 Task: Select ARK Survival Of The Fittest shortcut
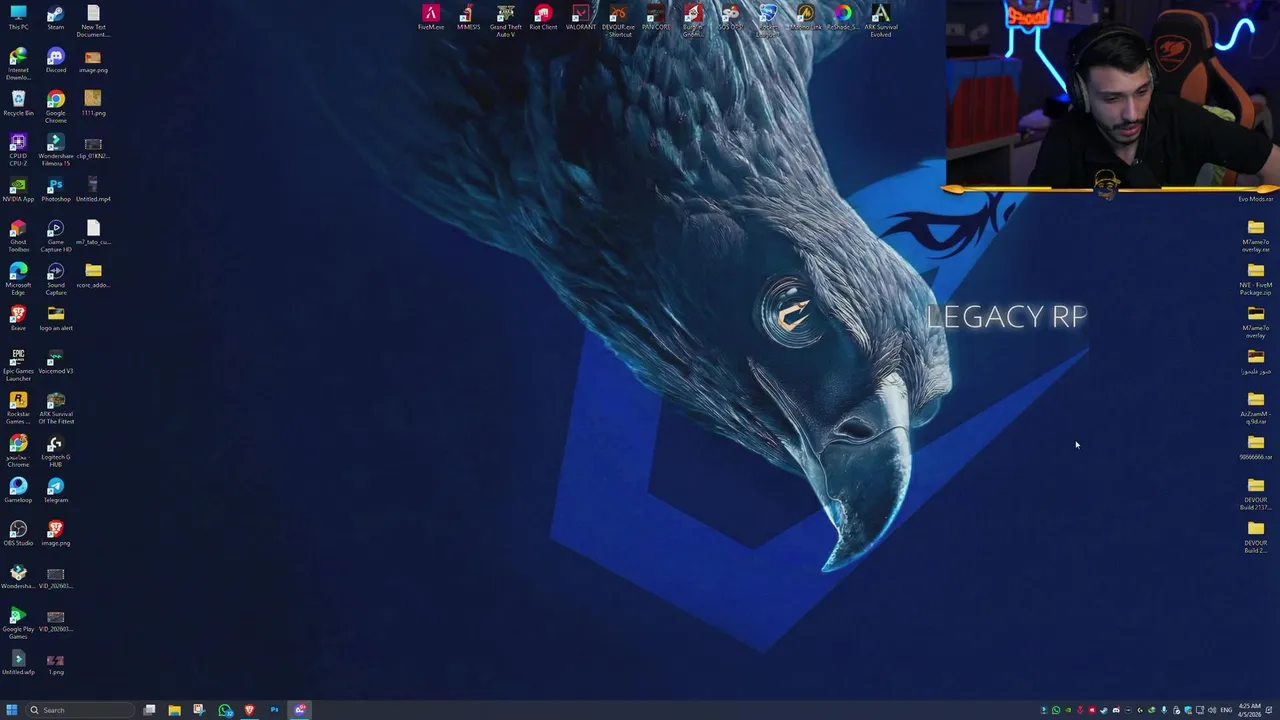click(x=55, y=408)
